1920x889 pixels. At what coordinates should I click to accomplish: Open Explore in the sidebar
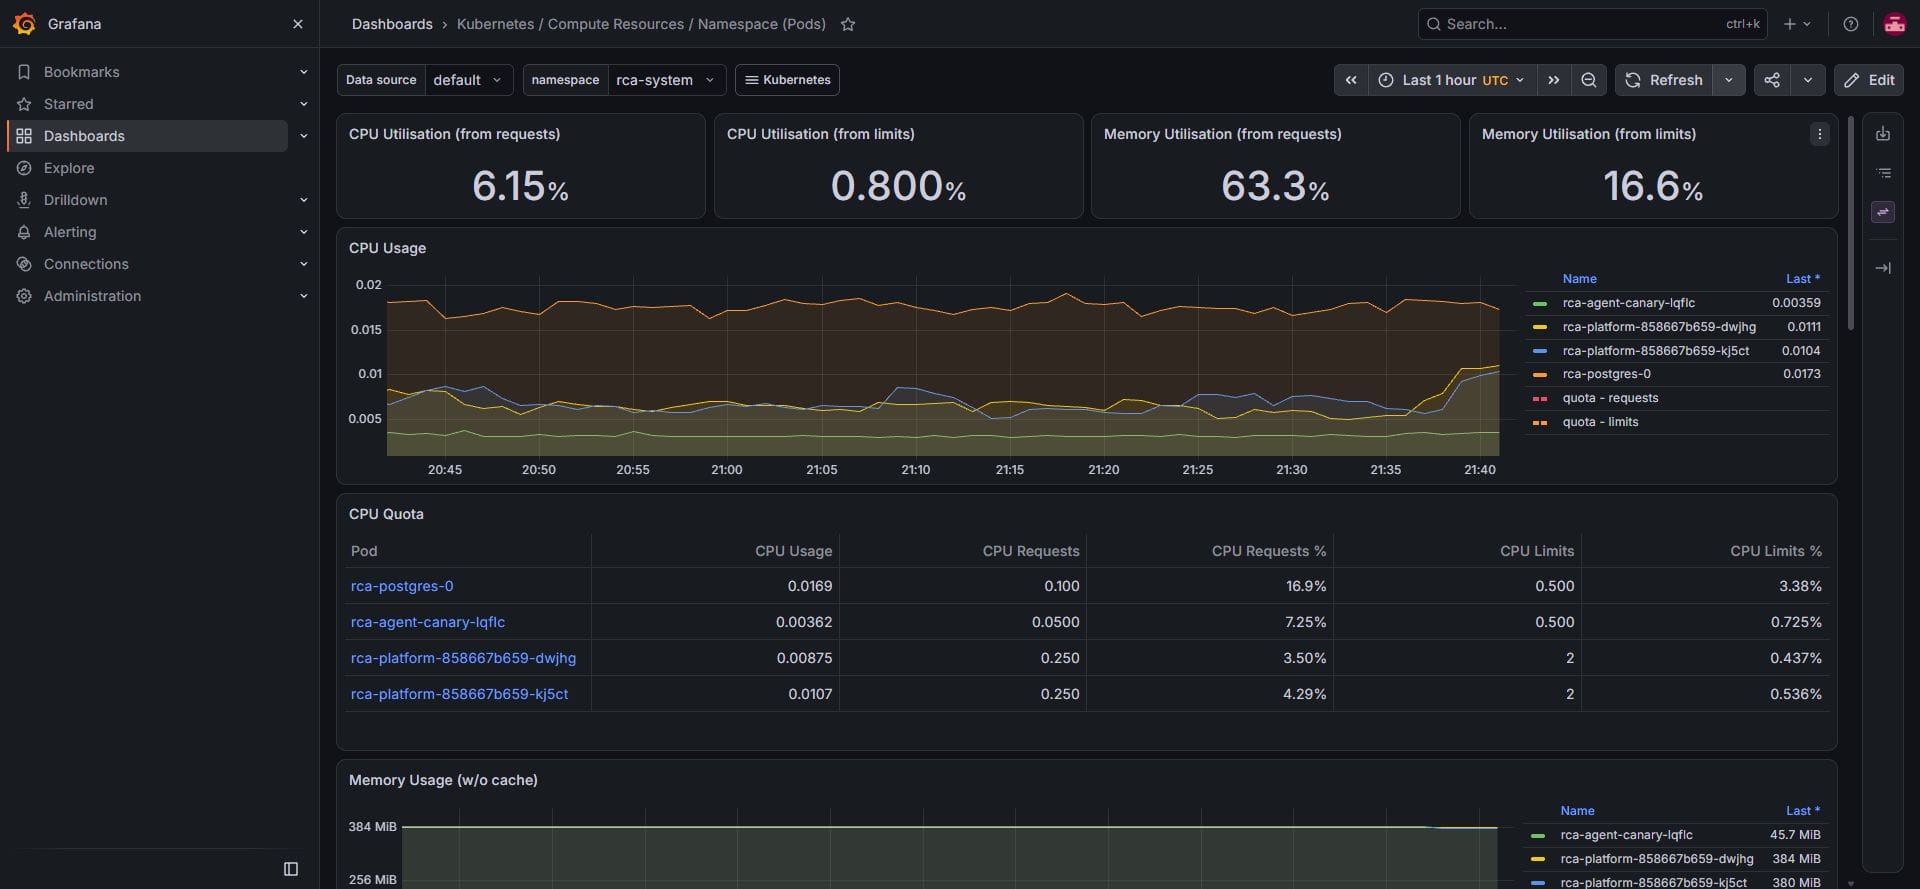[69, 168]
